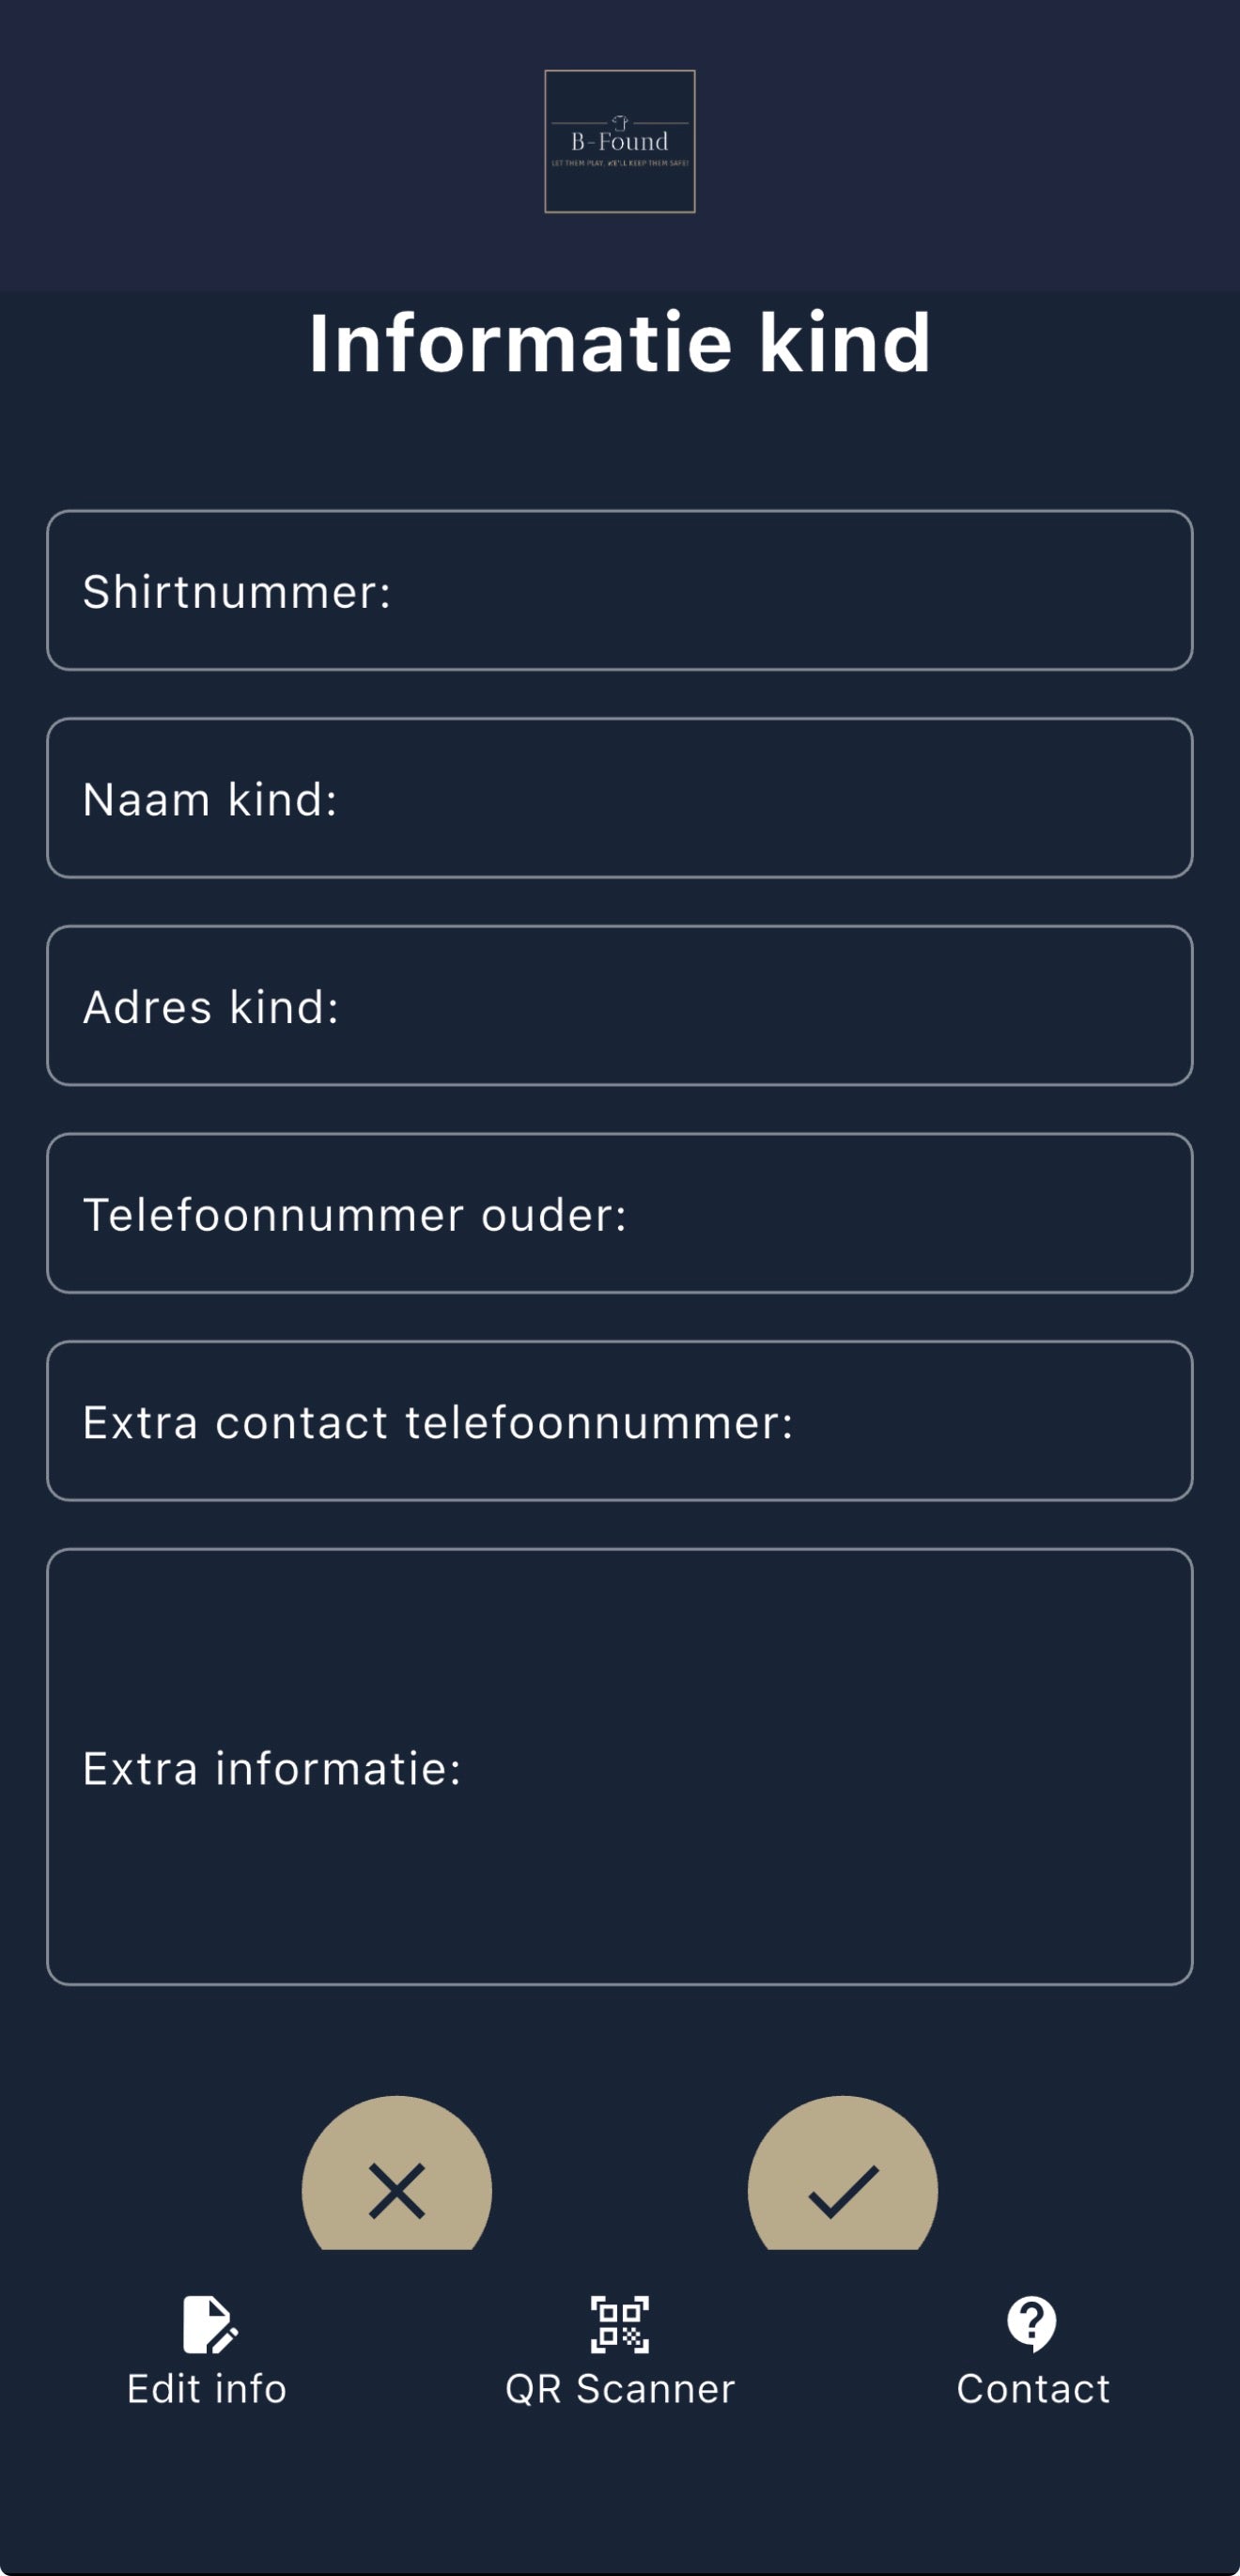
Task: Click the Extra contact telefoonnummer field
Action: [x=620, y=1421]
